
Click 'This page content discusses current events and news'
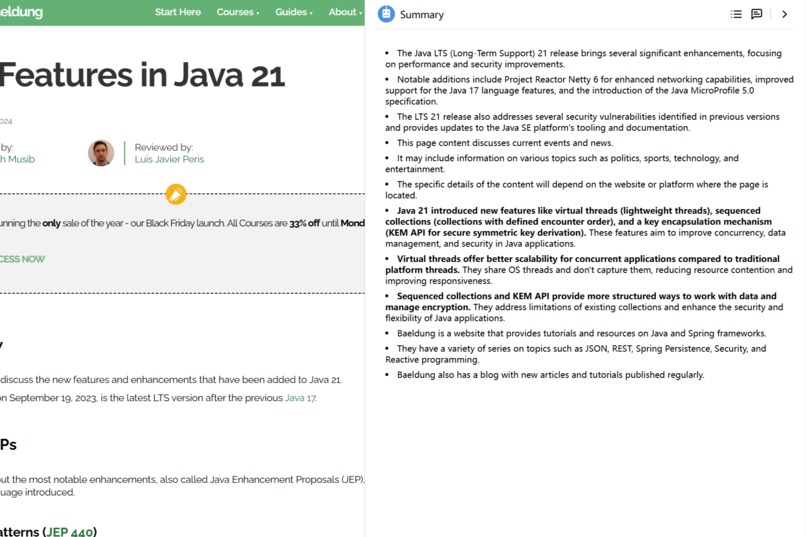[x=505, y=143]
